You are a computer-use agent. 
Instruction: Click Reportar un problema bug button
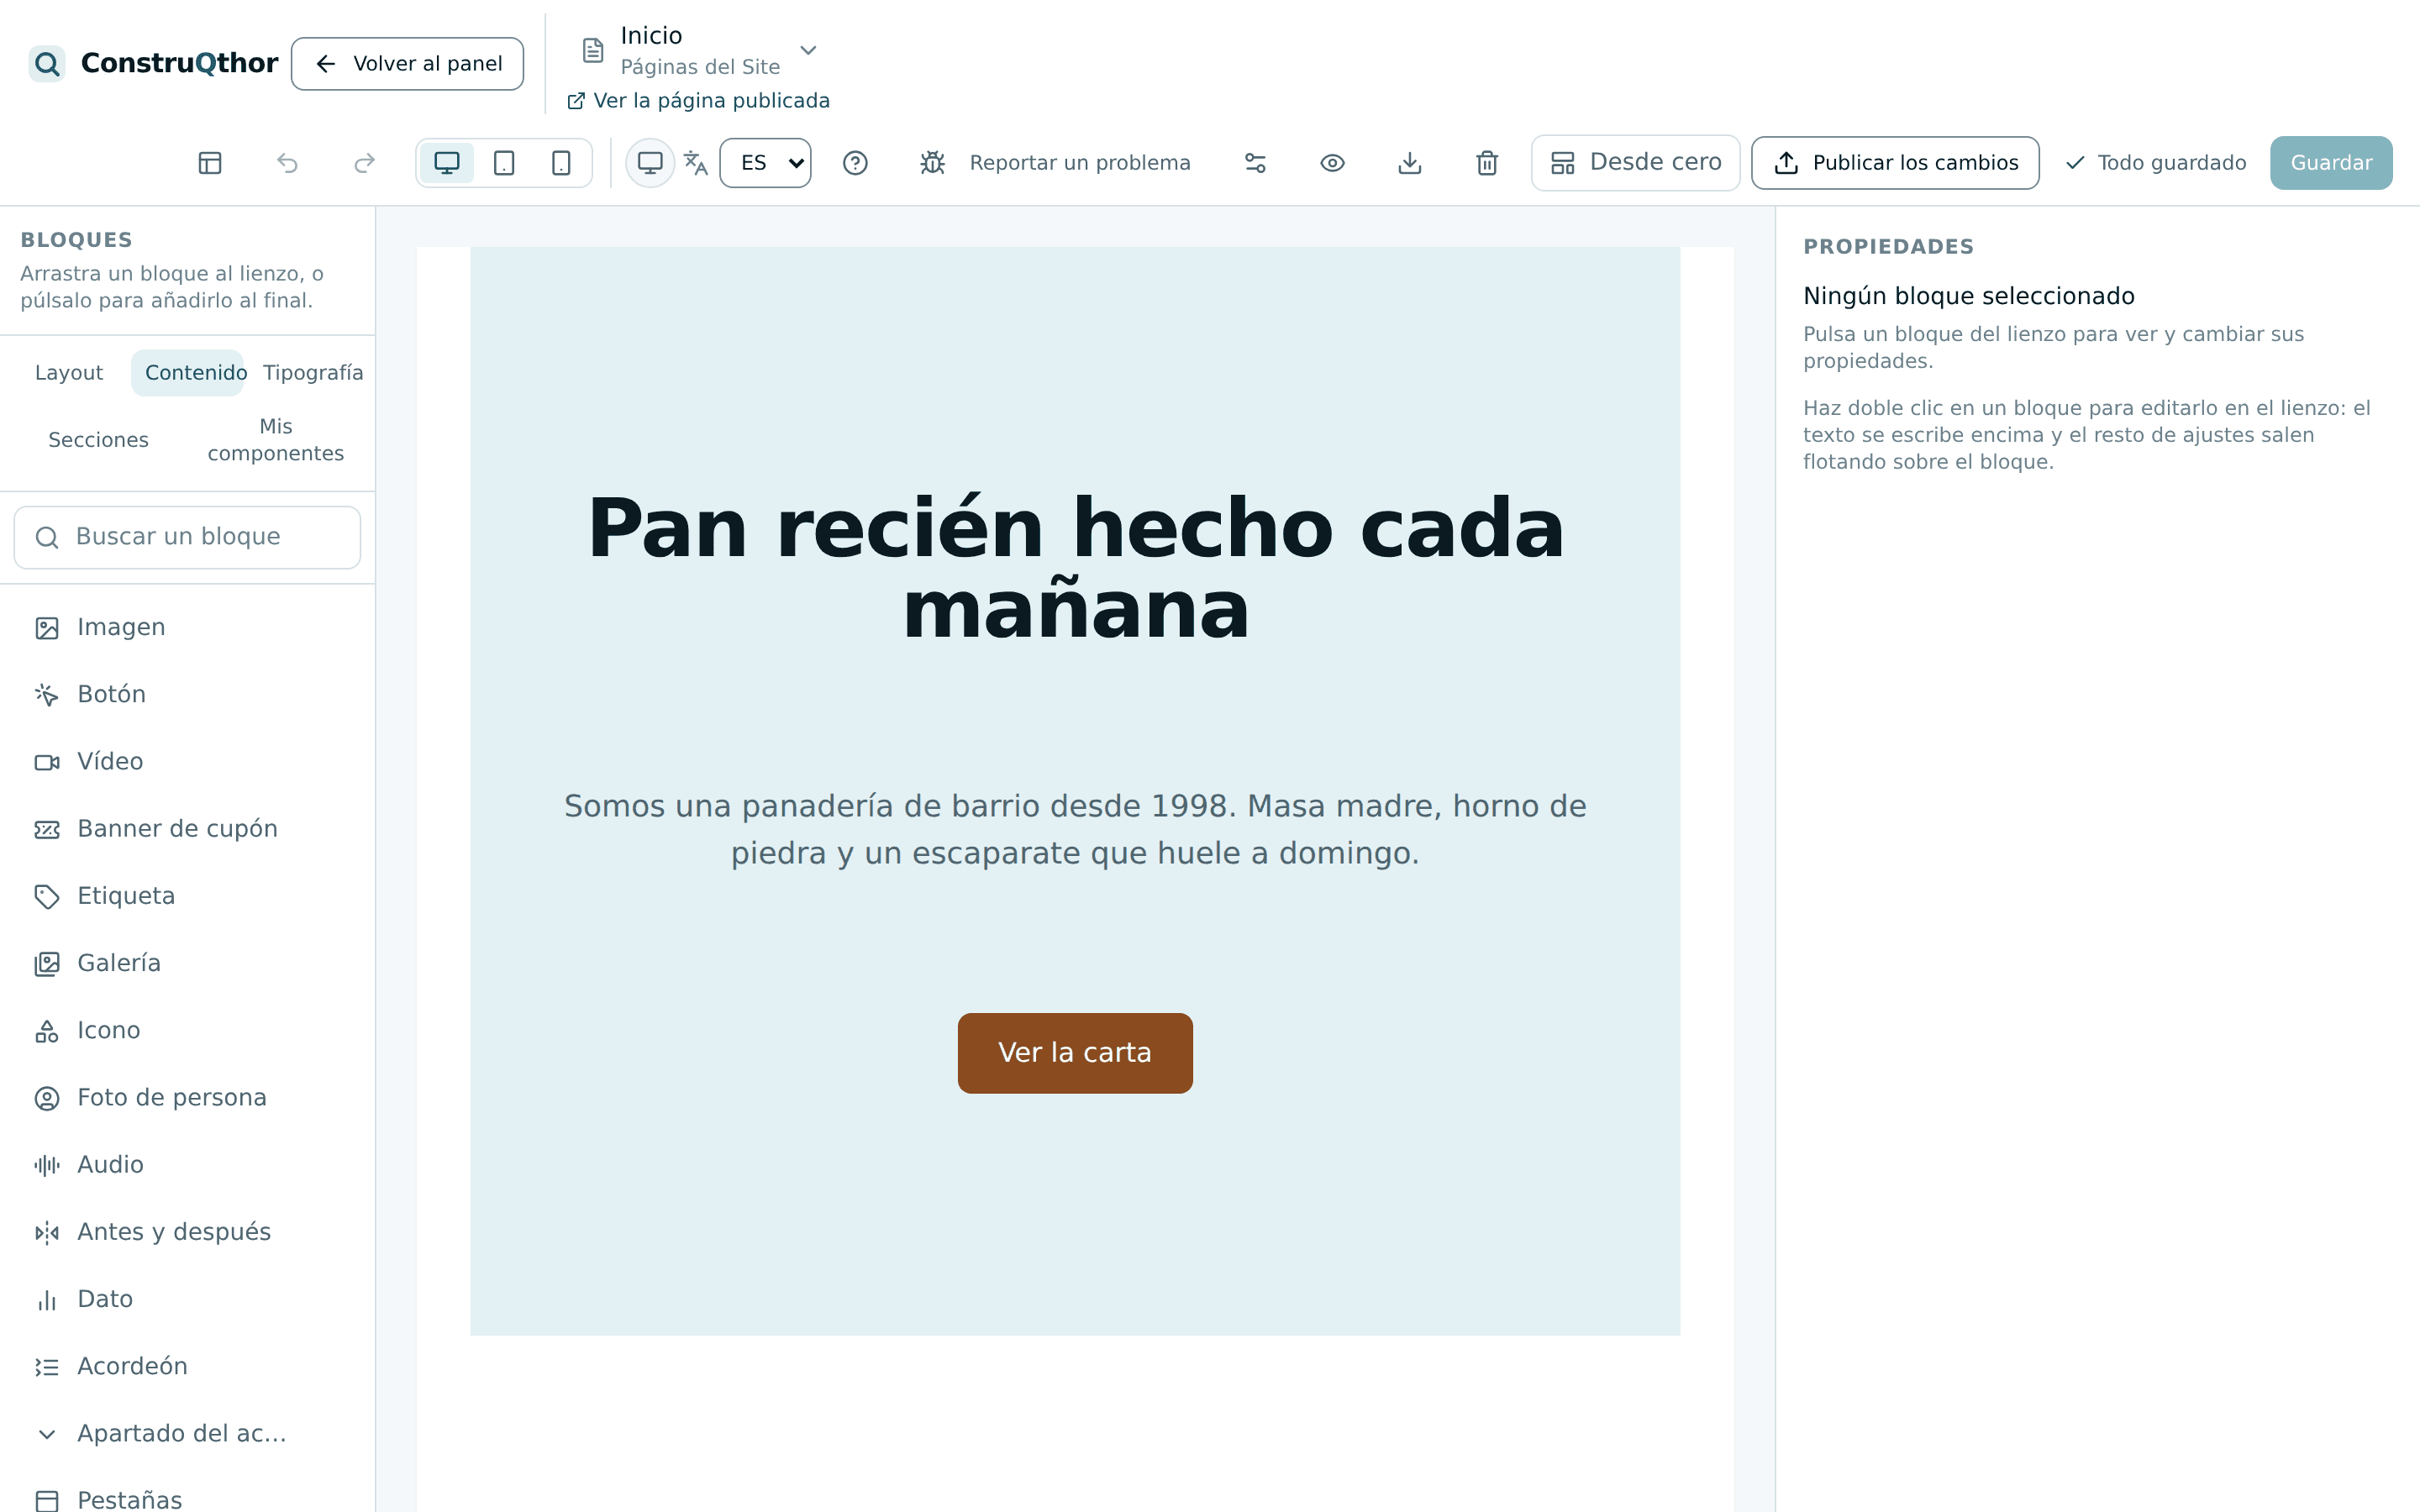(1055, 163)
